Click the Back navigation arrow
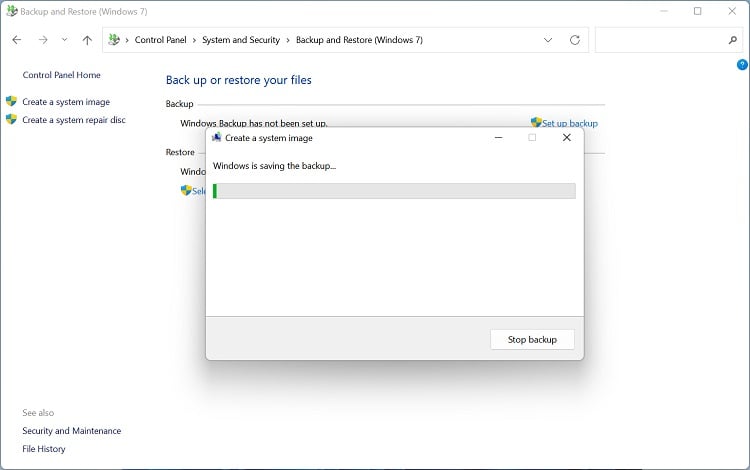 16,40
